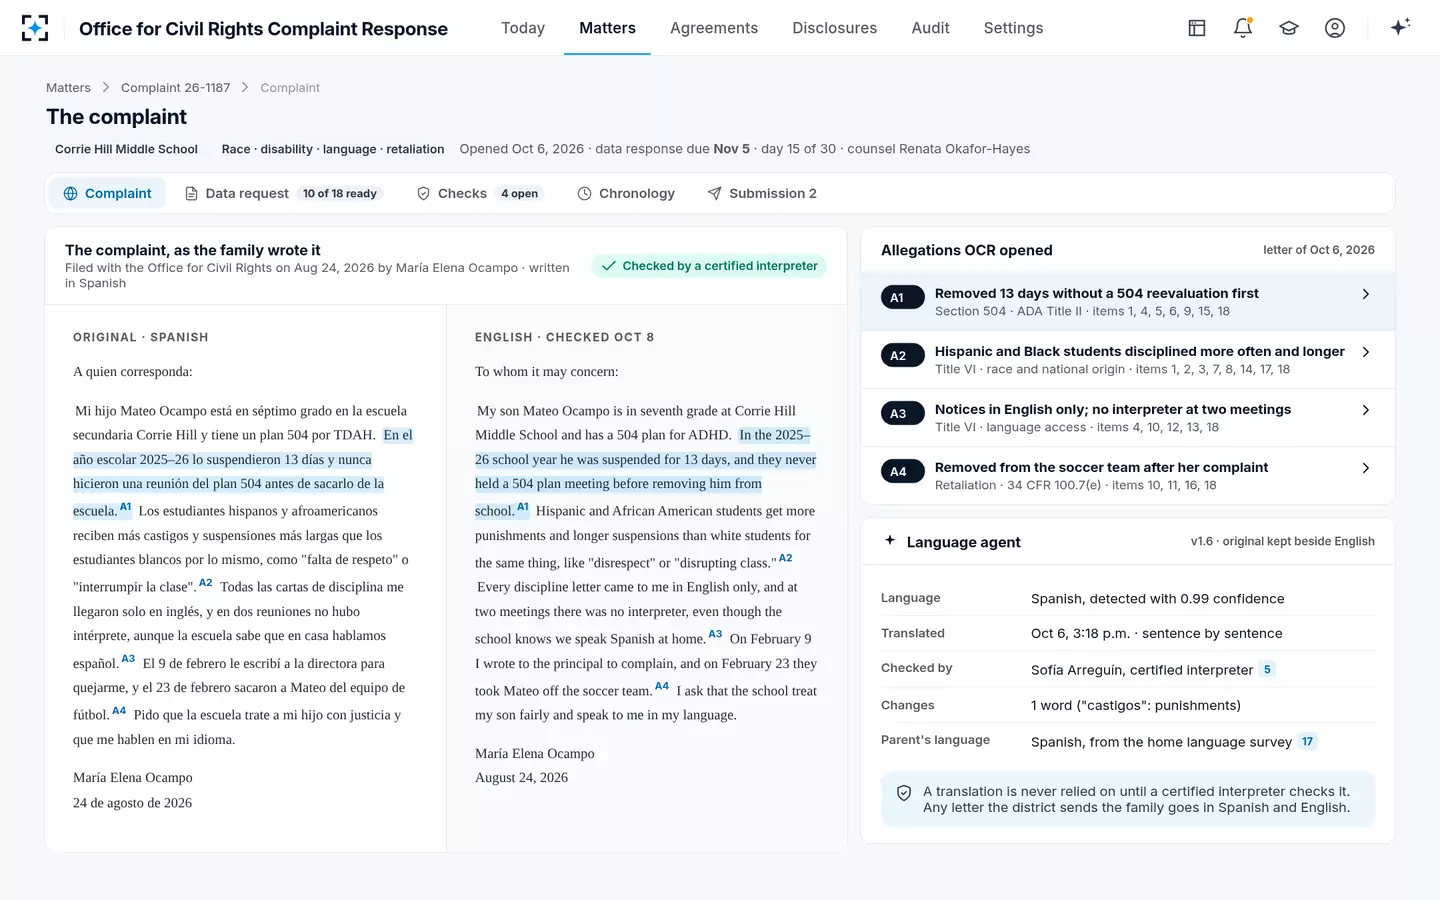
Task: Switch to the Checks tab
Action: point(480,194)
